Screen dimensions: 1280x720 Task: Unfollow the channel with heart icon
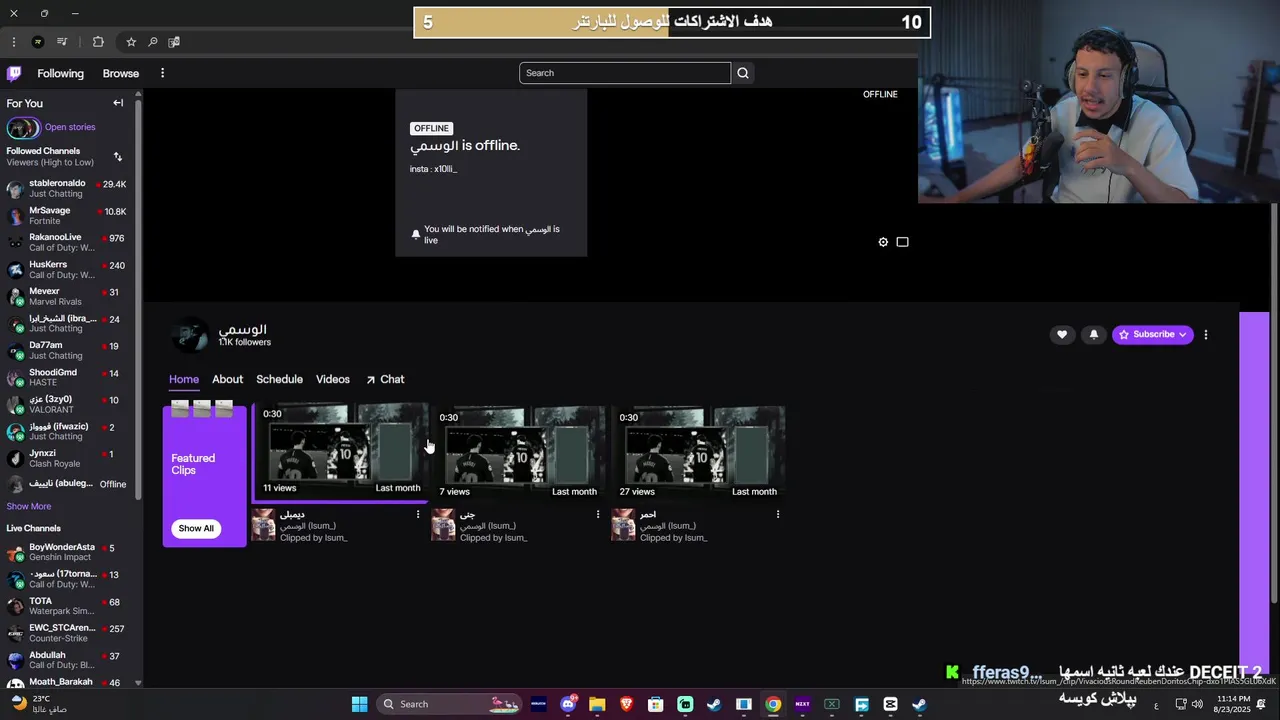tap(1062, 335)
